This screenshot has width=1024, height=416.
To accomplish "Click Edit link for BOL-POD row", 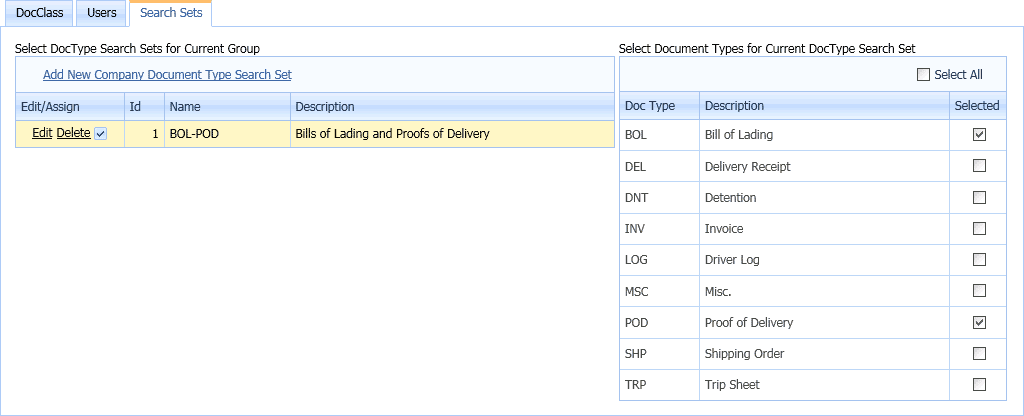I will click(x=42, y=133).
